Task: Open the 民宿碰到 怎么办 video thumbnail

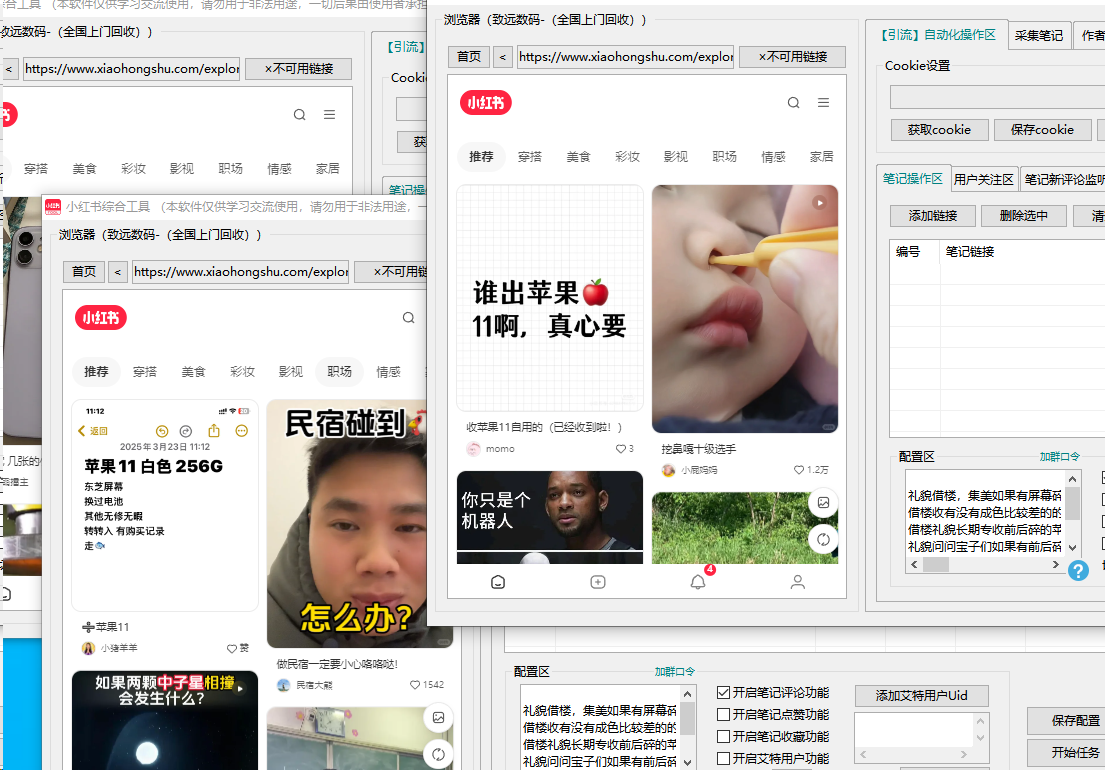Action: point(347,523)
